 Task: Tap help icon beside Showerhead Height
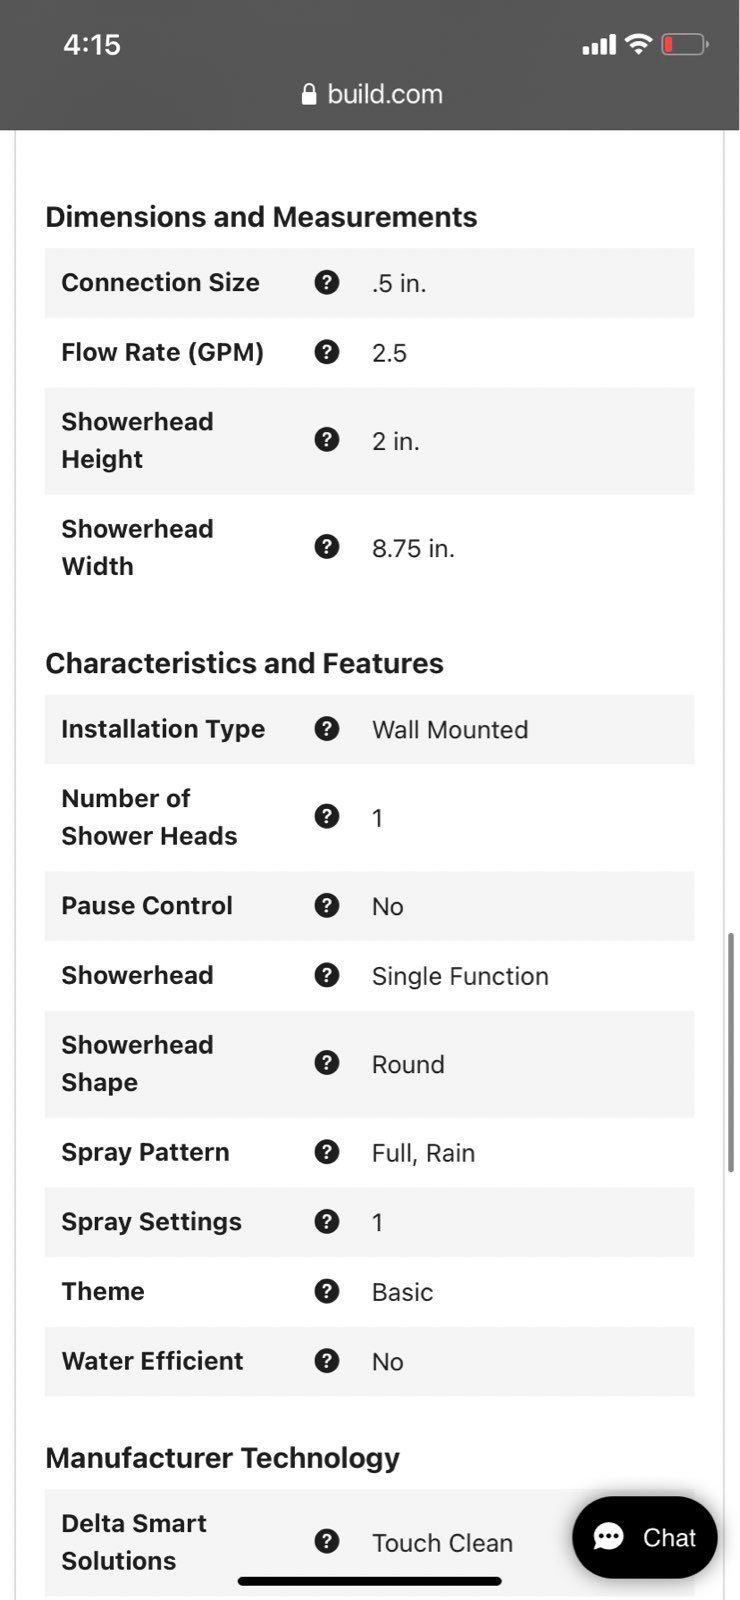(x=327, y=440)
